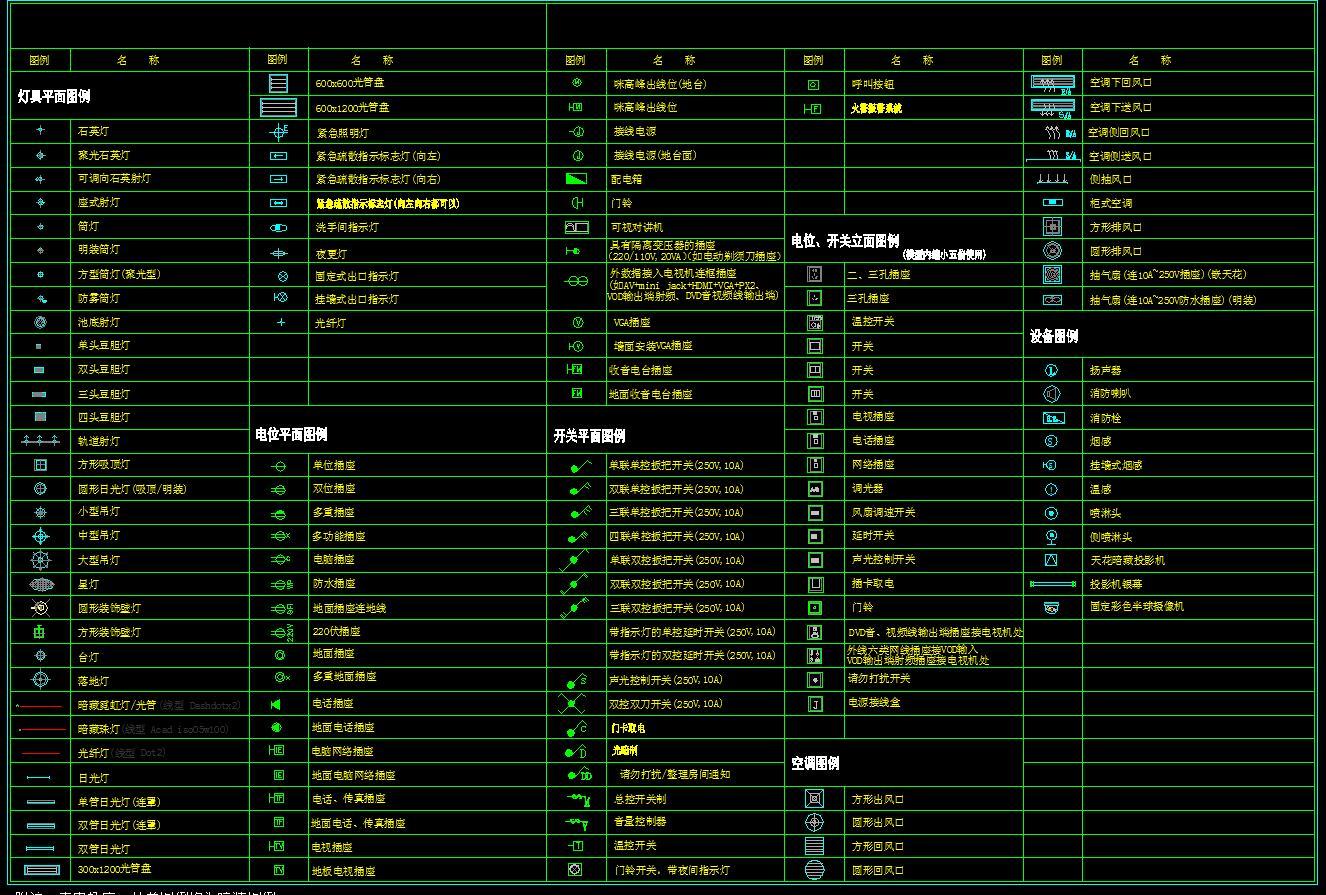
Task: Click the 插卡取电 symbol
Action: (815, 584)
